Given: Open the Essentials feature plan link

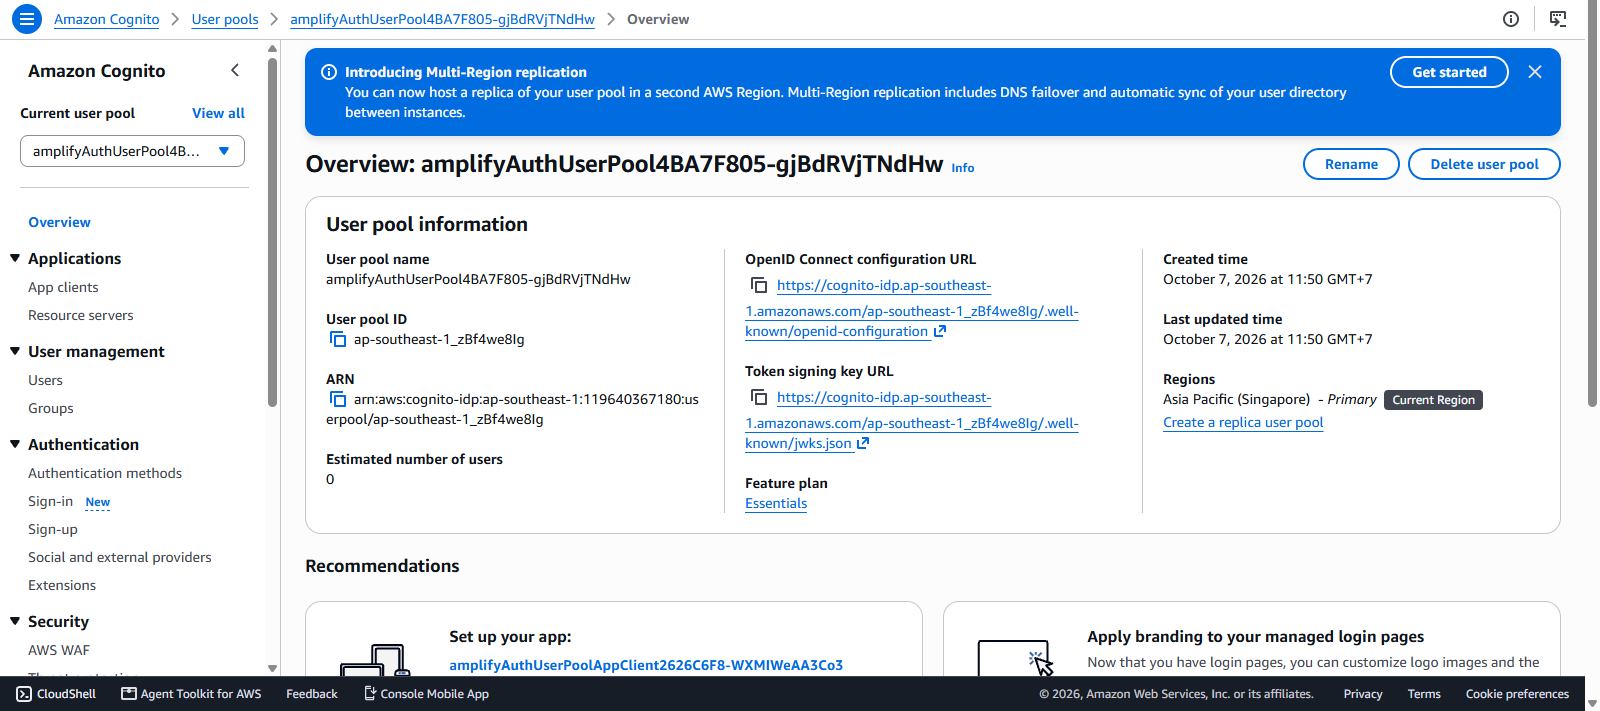Looking at the screenshot, I should point(776,503).
